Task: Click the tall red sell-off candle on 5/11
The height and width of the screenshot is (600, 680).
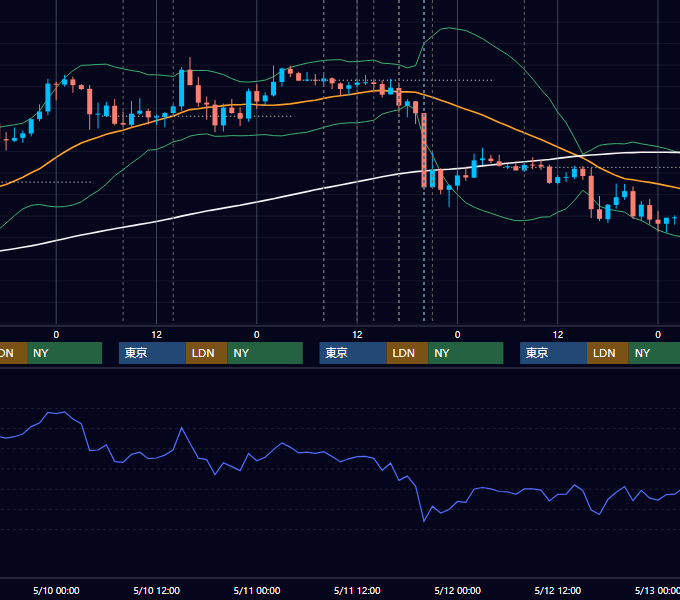Action: pos(424,150)
